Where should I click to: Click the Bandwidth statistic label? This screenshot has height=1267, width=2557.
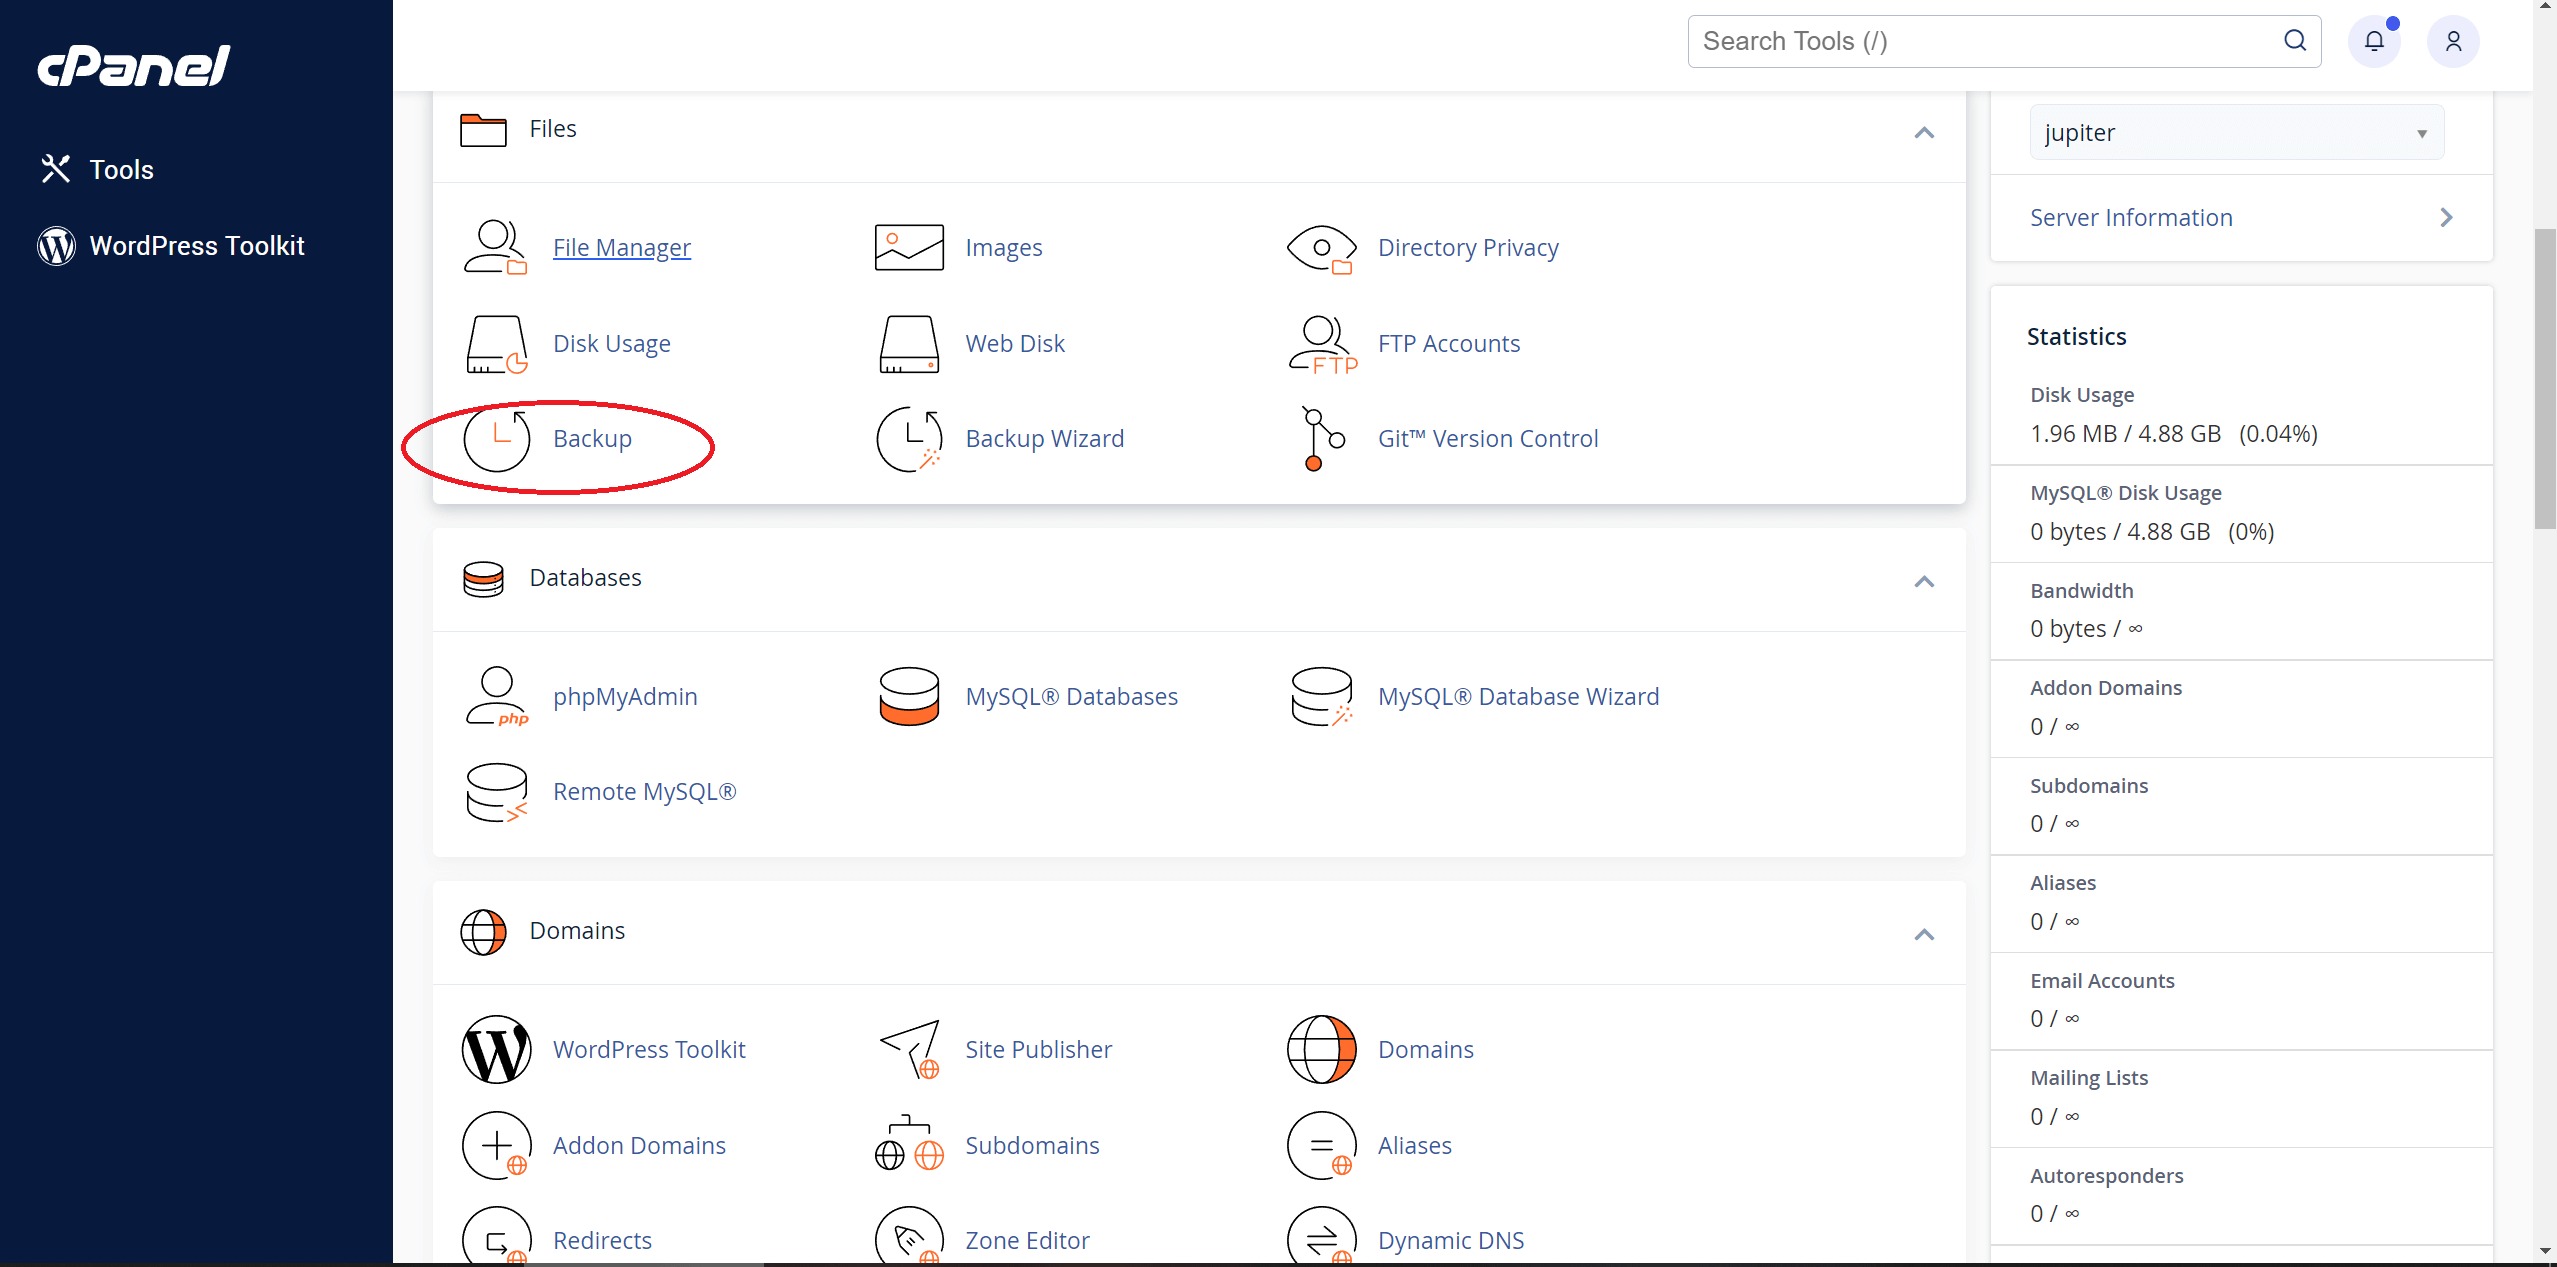(x=2082, y=591)
